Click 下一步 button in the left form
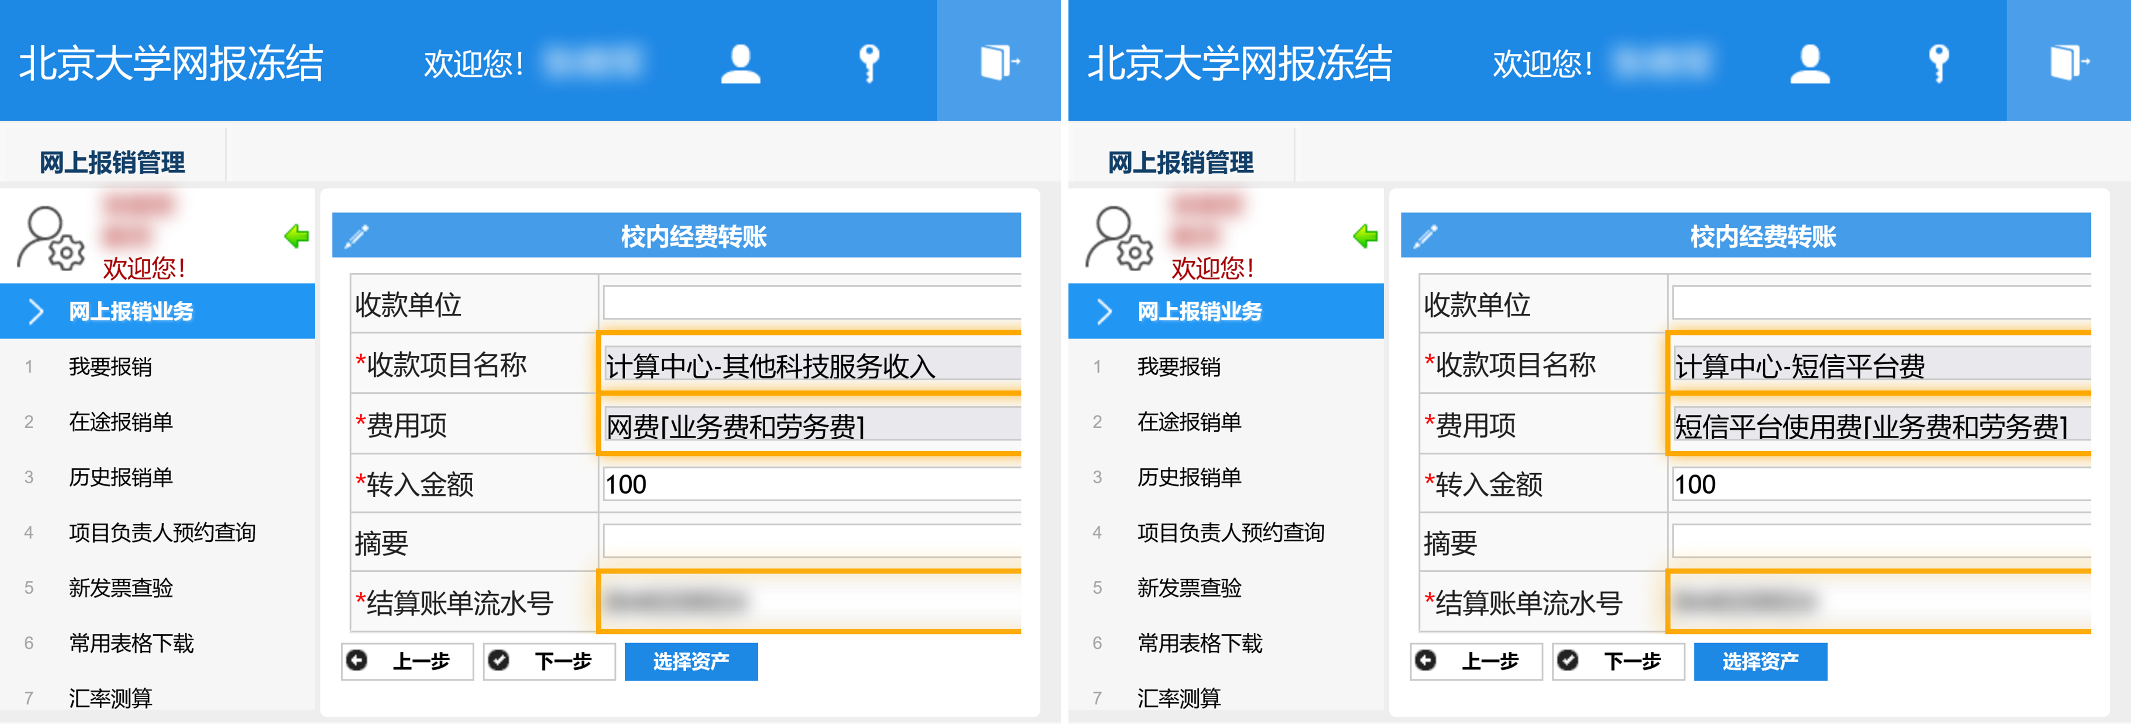2131x724 pixels. click(549, 661)
